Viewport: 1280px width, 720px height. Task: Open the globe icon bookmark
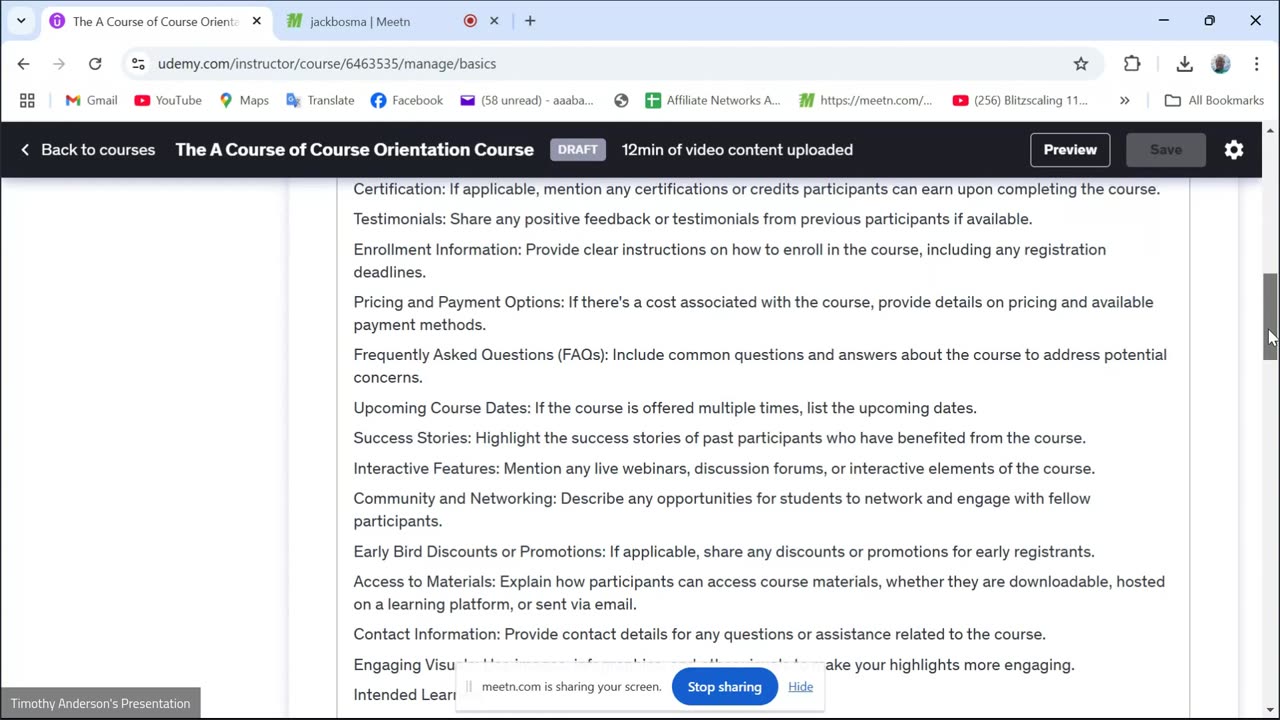pyautogui.click(x=621, y=100)
